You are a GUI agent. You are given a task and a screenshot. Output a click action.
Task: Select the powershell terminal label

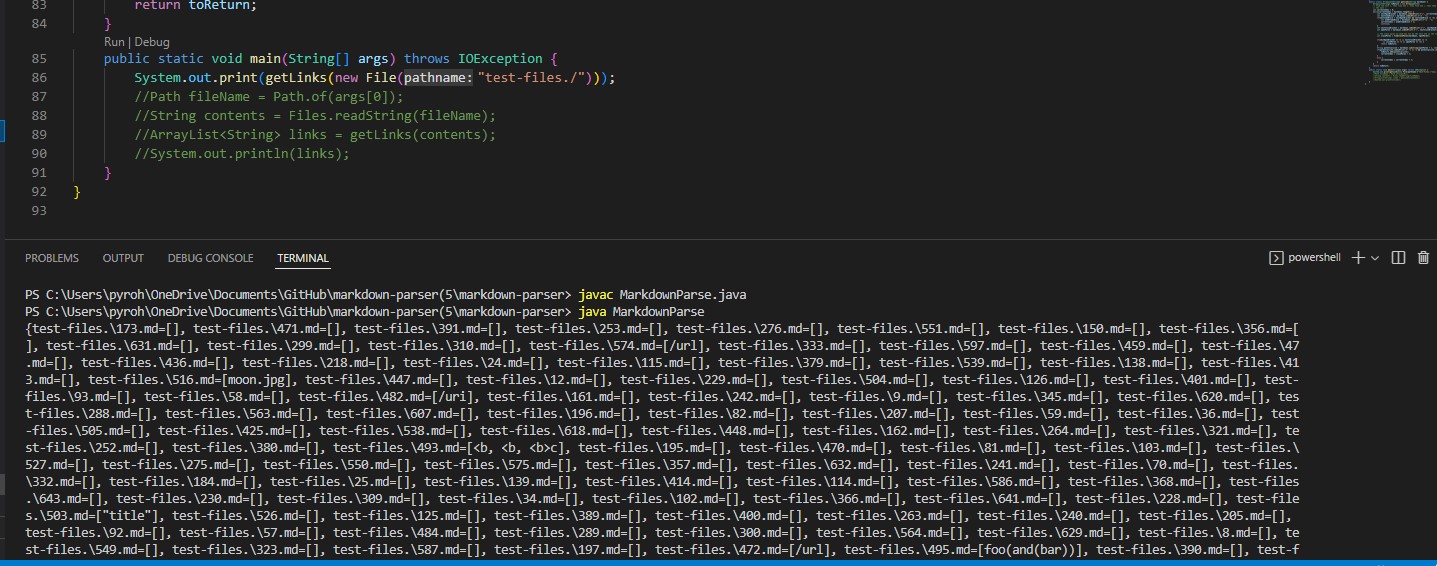(x=1313, y=258)
